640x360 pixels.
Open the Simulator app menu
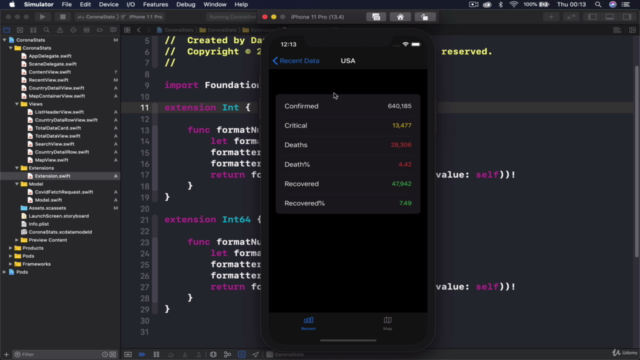pyautogui.click(x=39, y=4)
